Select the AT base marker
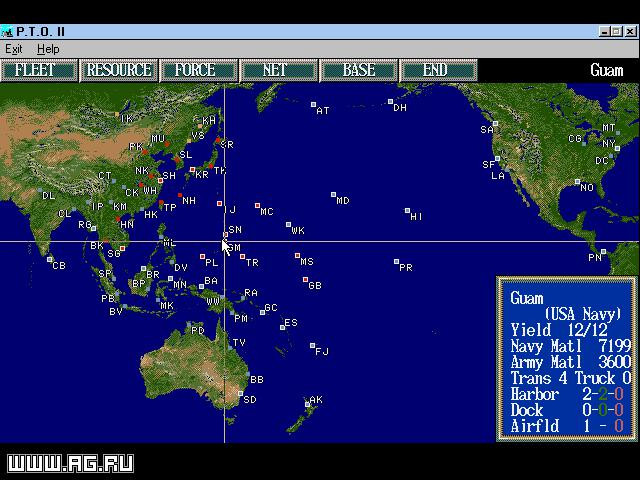The height and width of the screenshot is (480, 640). (313, 105)
